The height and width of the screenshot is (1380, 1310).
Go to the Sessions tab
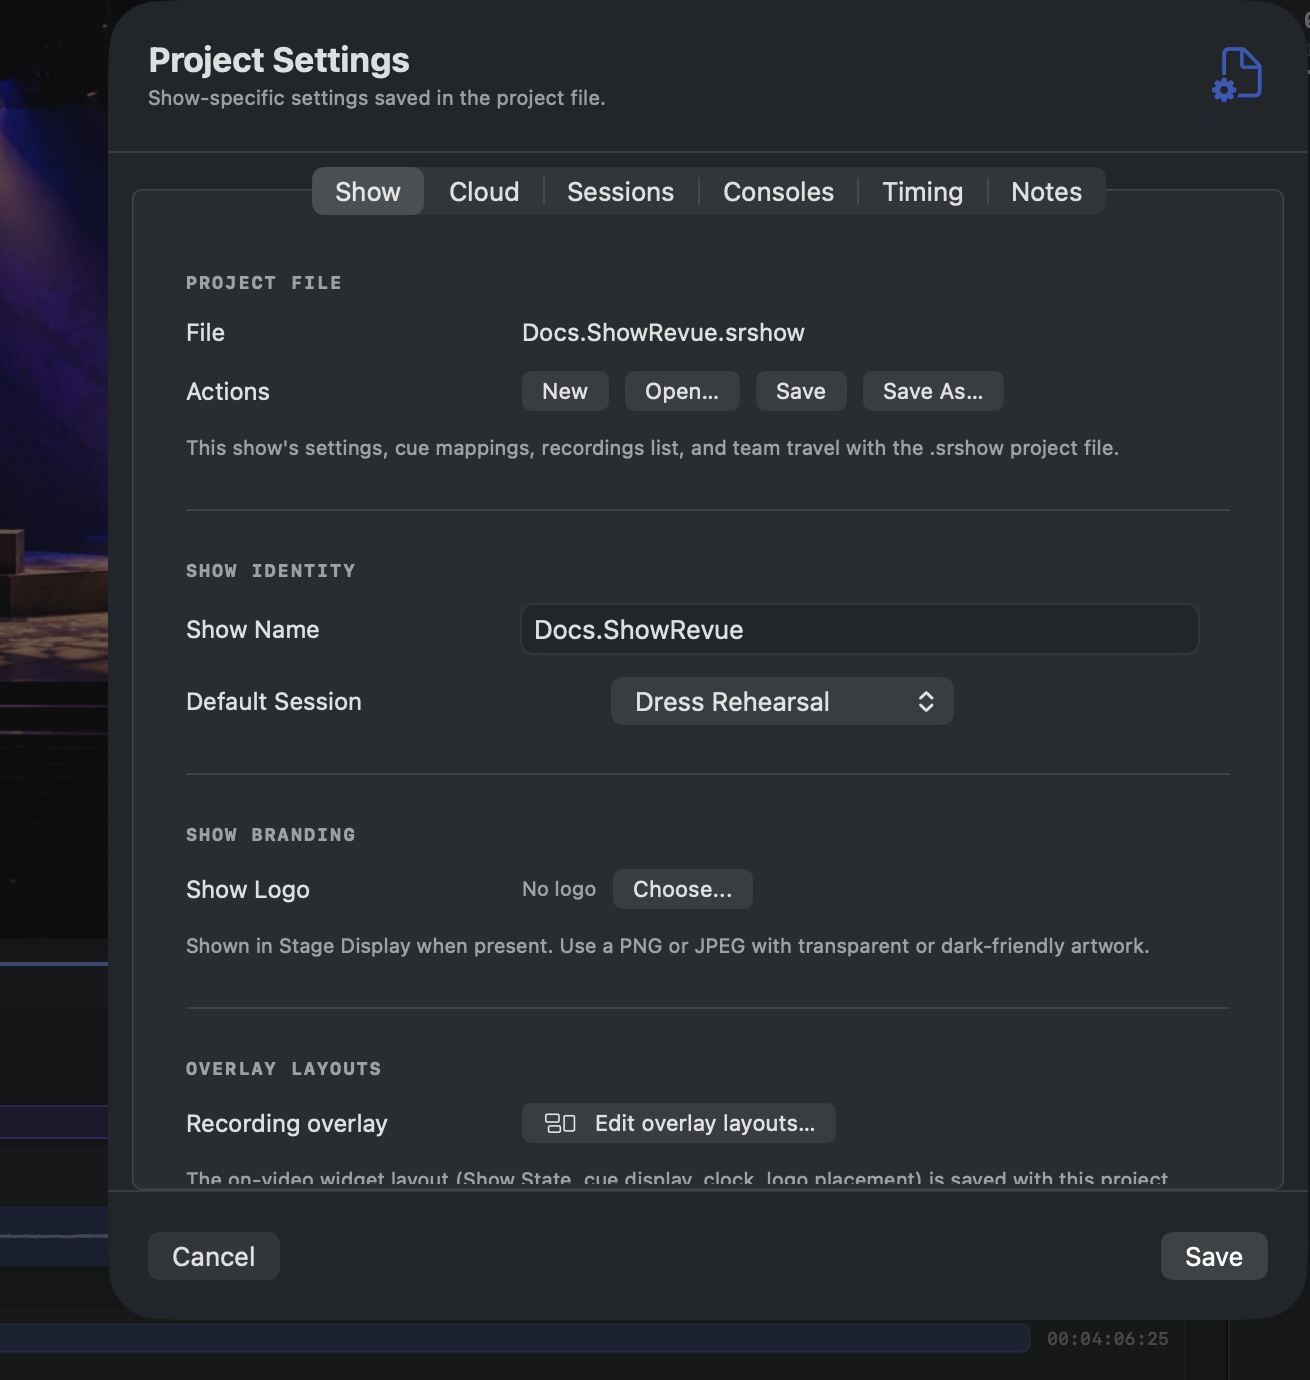click(x=620, y=191)
